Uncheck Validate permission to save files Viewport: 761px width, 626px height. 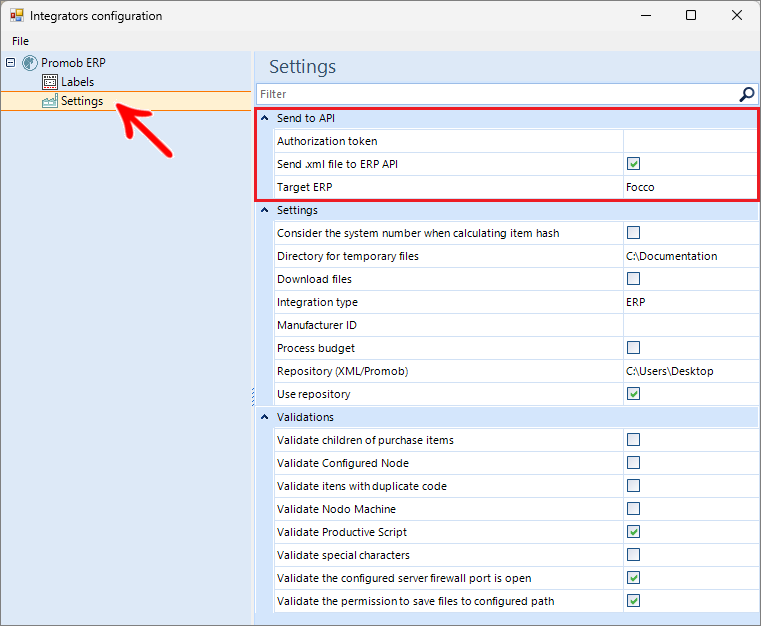pyautogui.click(x=633, y=601)
